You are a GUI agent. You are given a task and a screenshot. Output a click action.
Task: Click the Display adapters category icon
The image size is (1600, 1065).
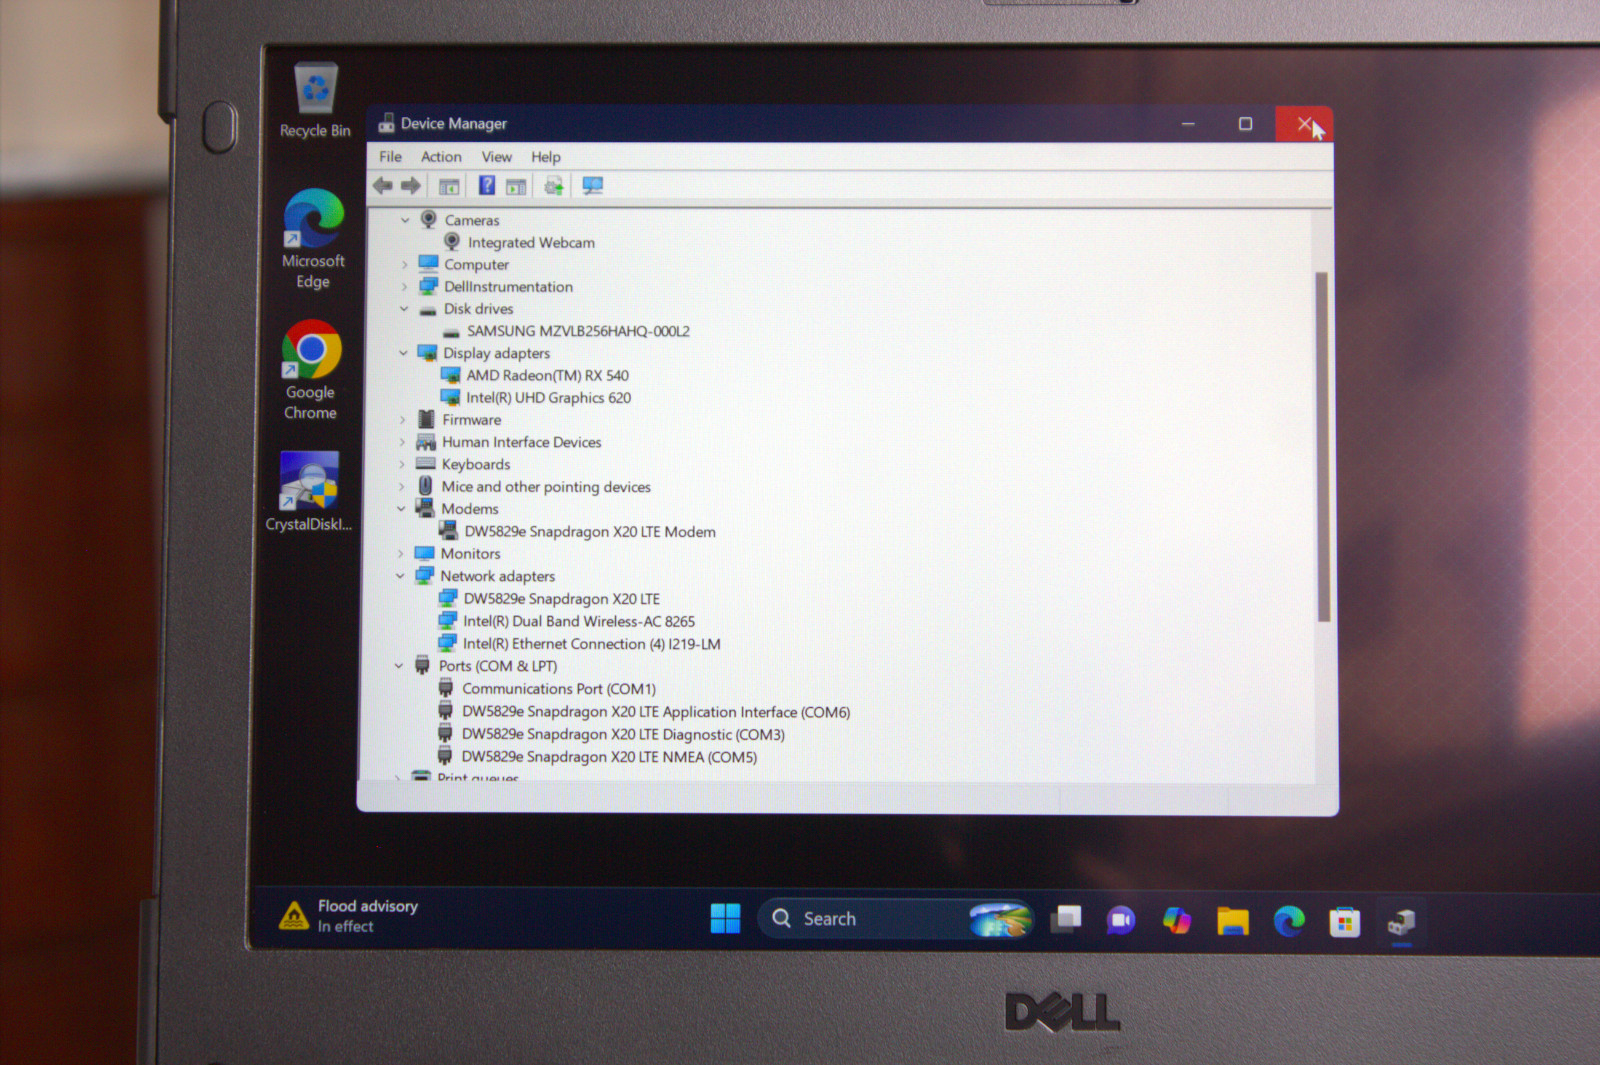click(427, 353)
